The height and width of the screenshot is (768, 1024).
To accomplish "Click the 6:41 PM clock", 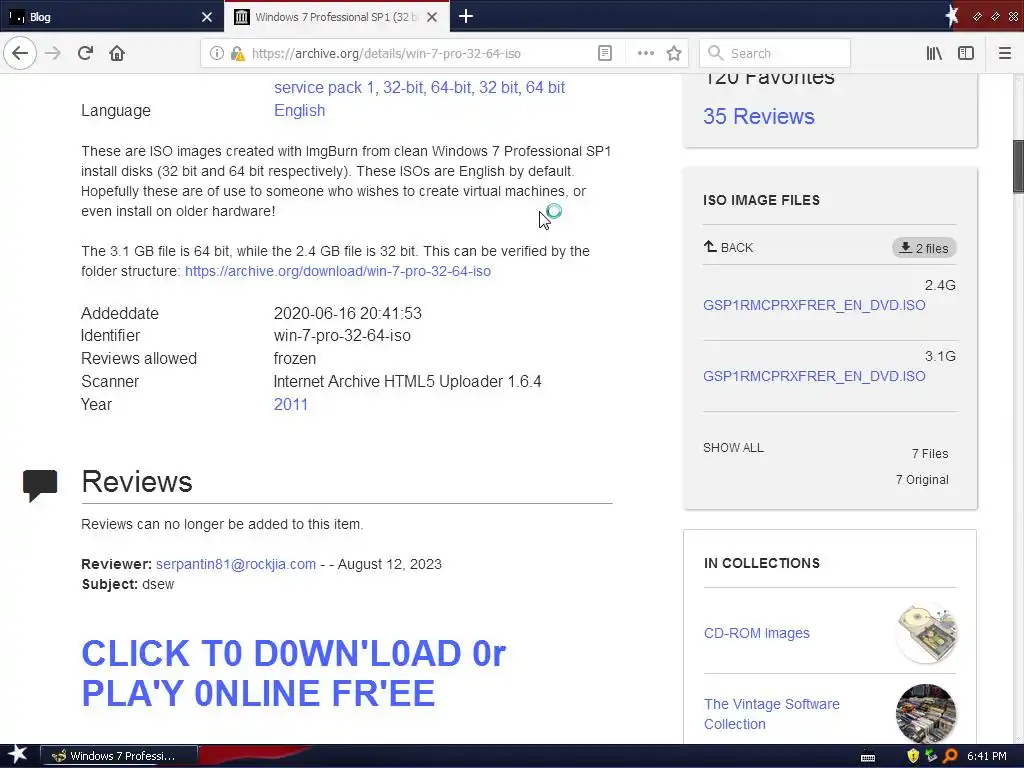I will [x=986, y=756].
